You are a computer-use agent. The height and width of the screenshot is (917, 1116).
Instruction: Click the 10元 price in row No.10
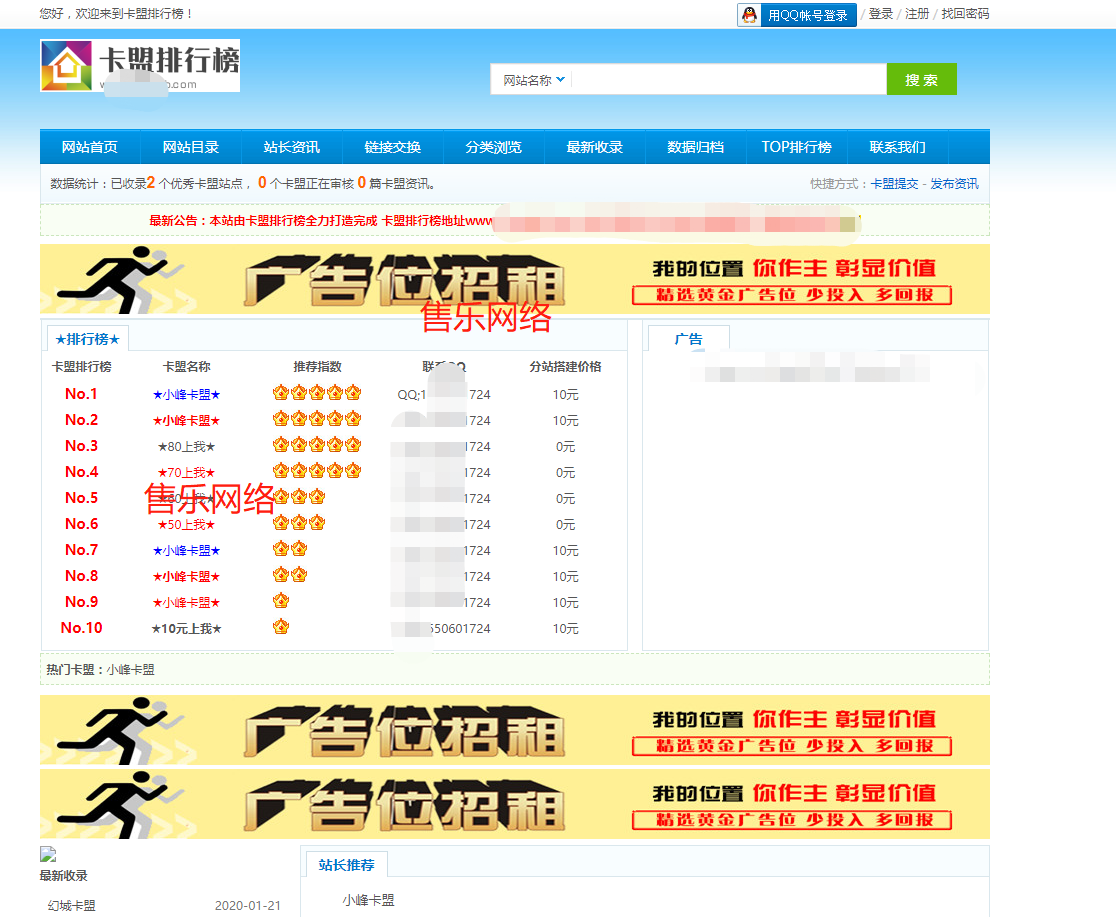[x=566, y=629]
